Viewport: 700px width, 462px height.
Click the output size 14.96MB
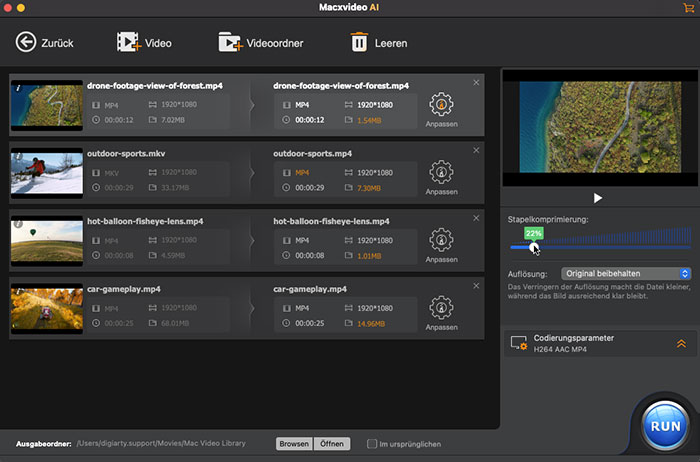click(371, 324)
